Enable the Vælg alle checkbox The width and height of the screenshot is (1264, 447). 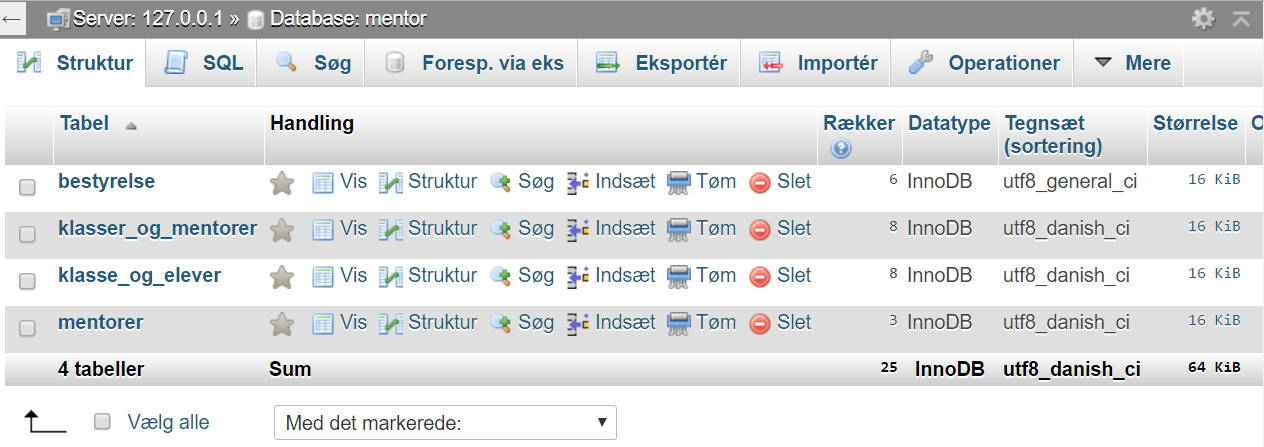(102, 422)
